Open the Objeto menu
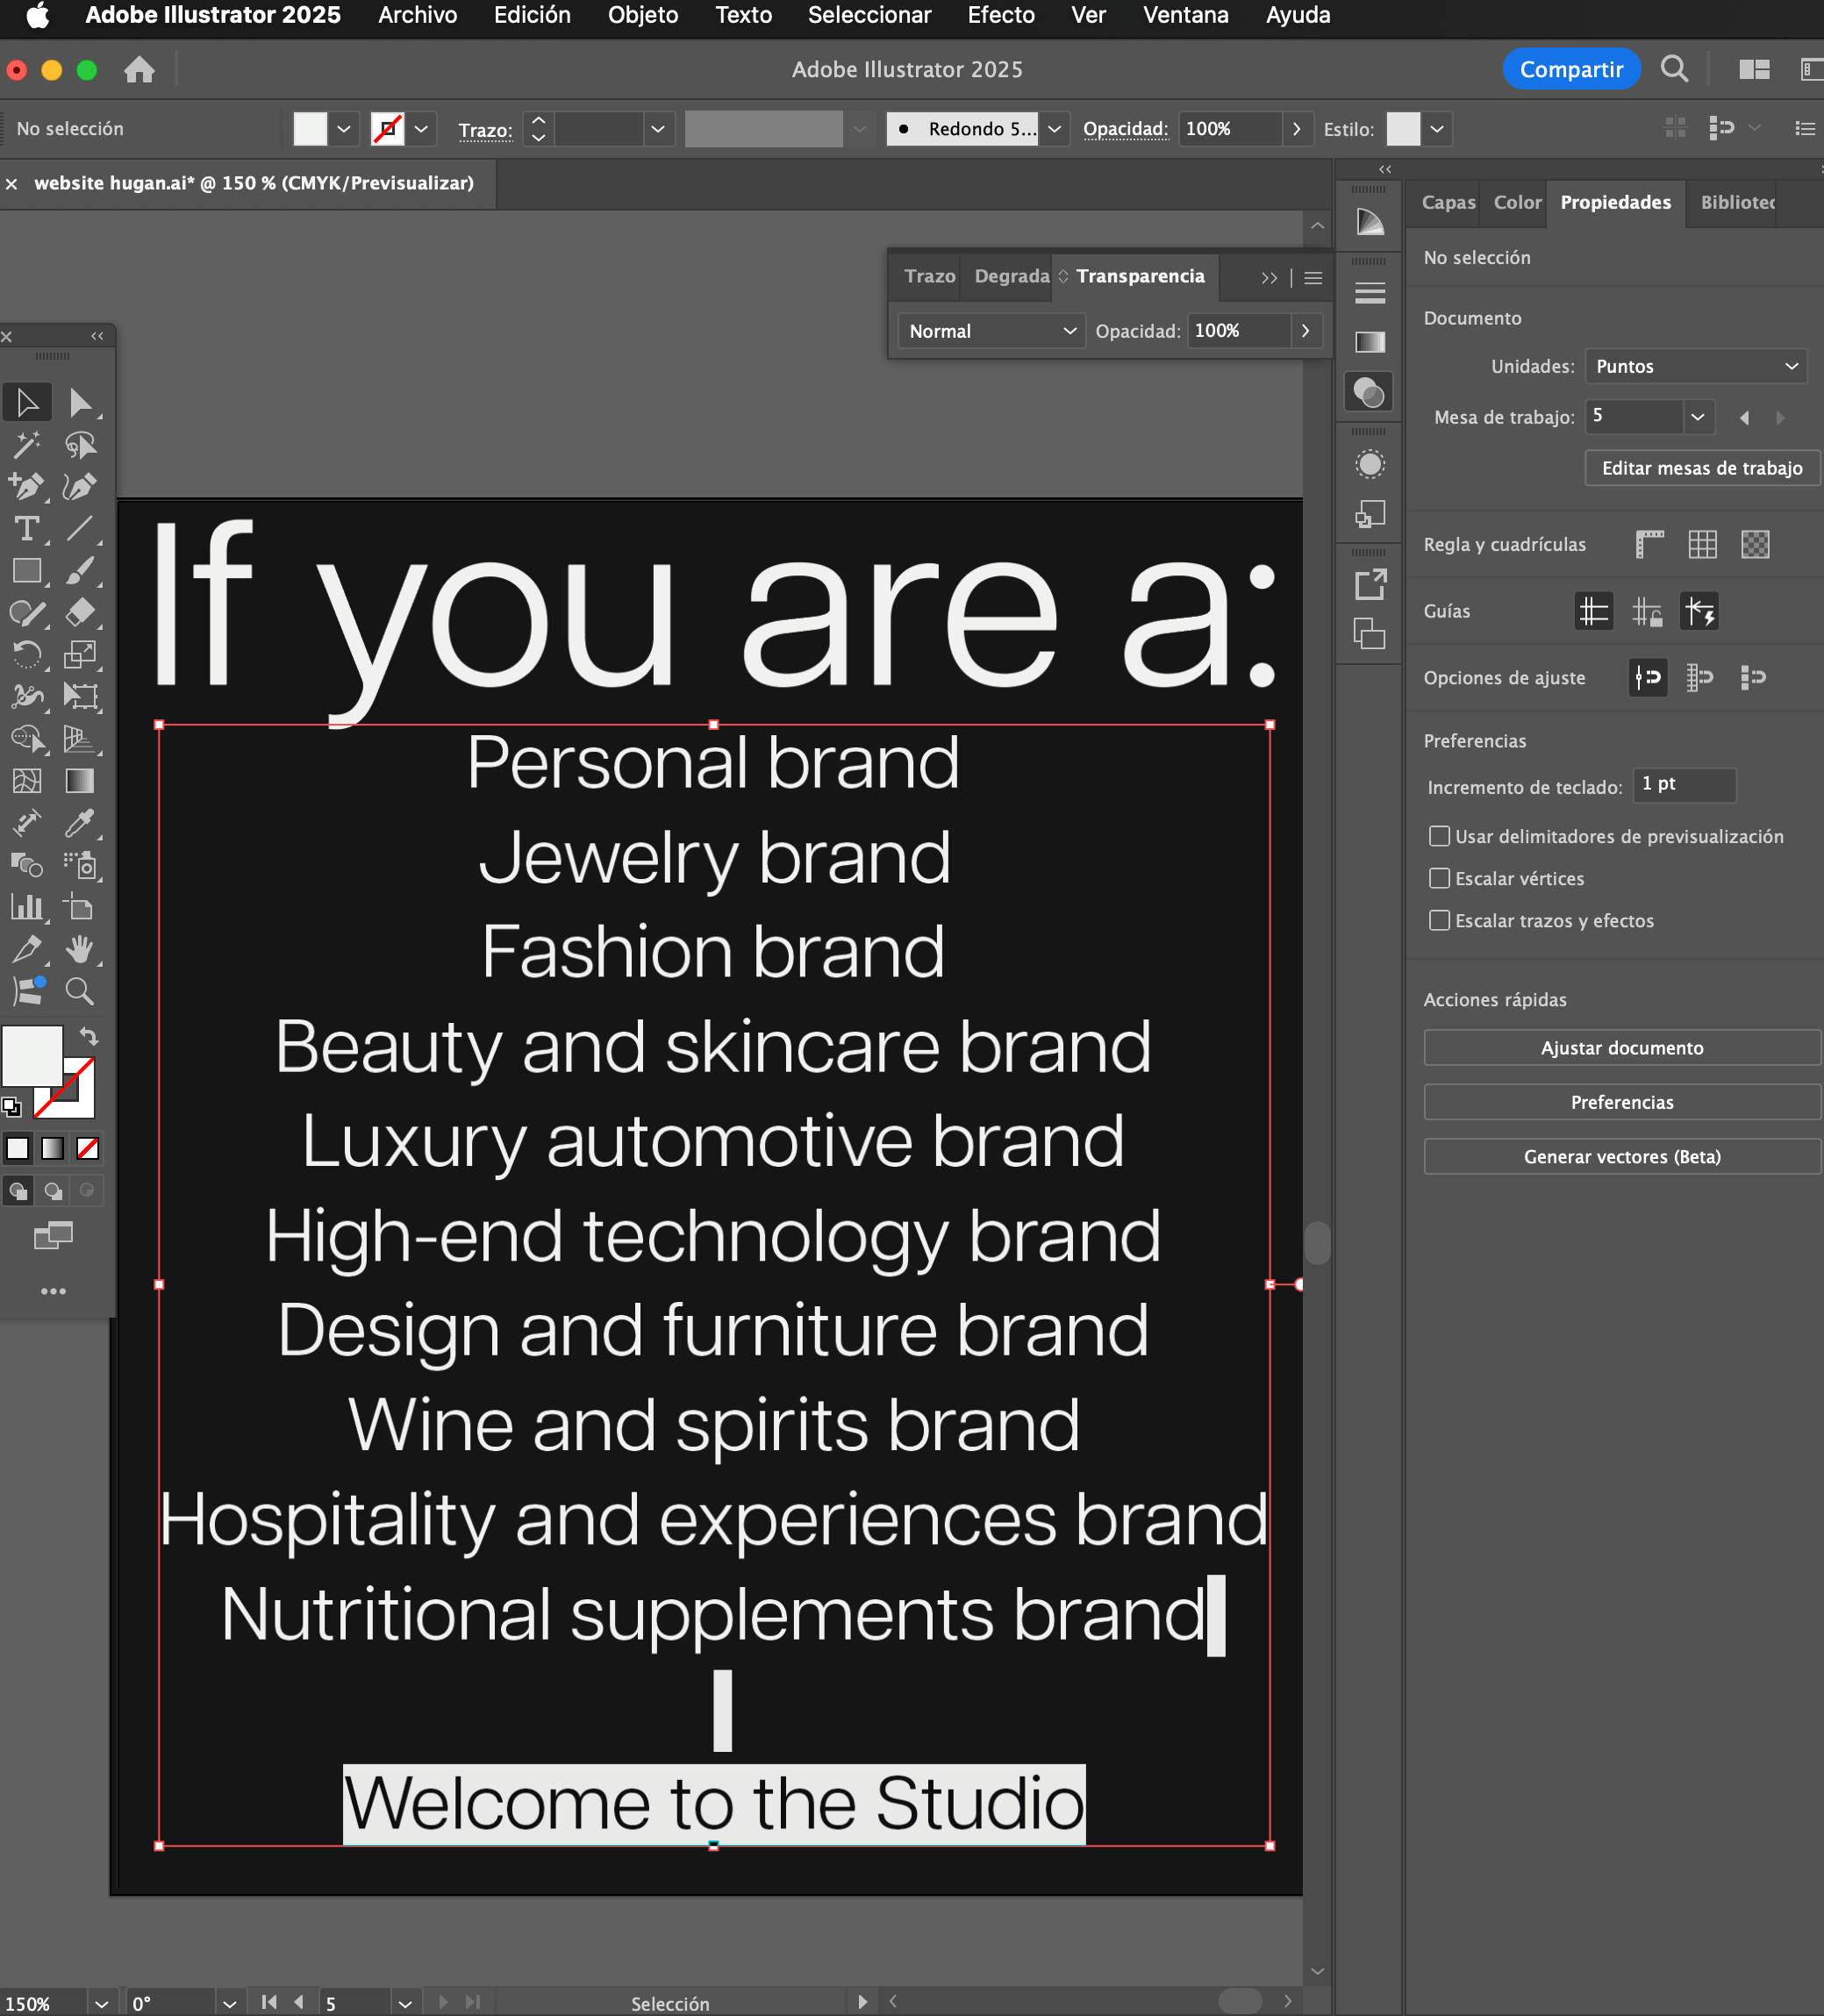The height and width of the screenshot is (2016, 1824). click(x=642, y=15)
